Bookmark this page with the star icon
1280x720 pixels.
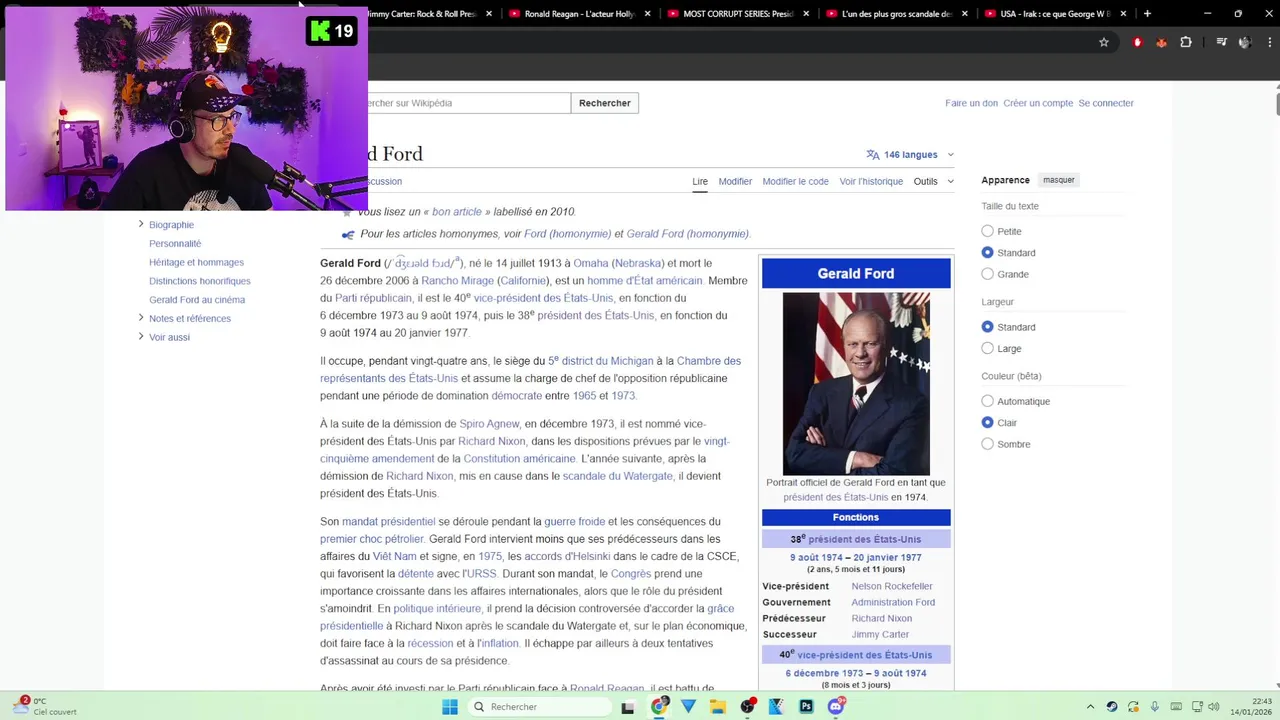(x=1104, y=42)
